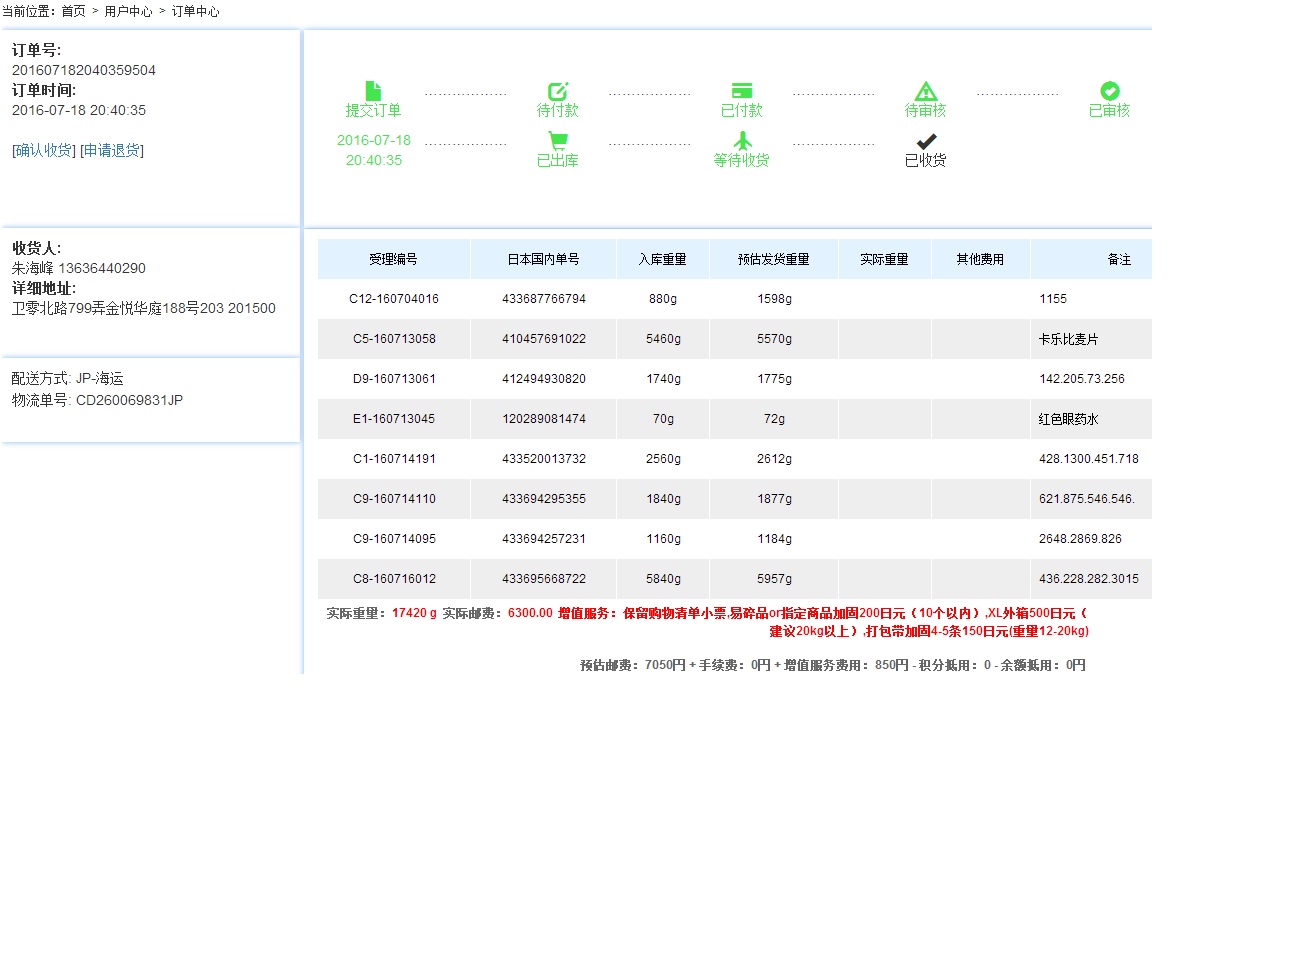Select row C9-160714110
Screen dimensions: 1296x968
point(735,499)
